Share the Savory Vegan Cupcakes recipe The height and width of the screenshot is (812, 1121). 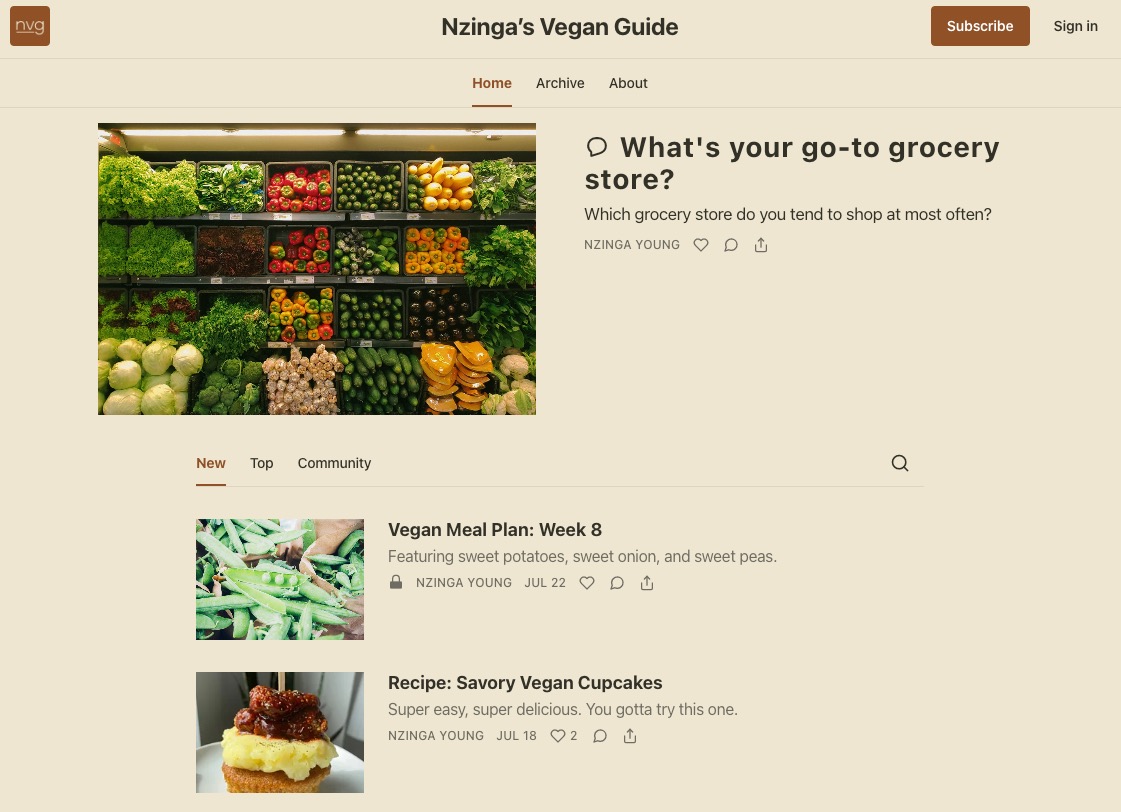[630, 736]
